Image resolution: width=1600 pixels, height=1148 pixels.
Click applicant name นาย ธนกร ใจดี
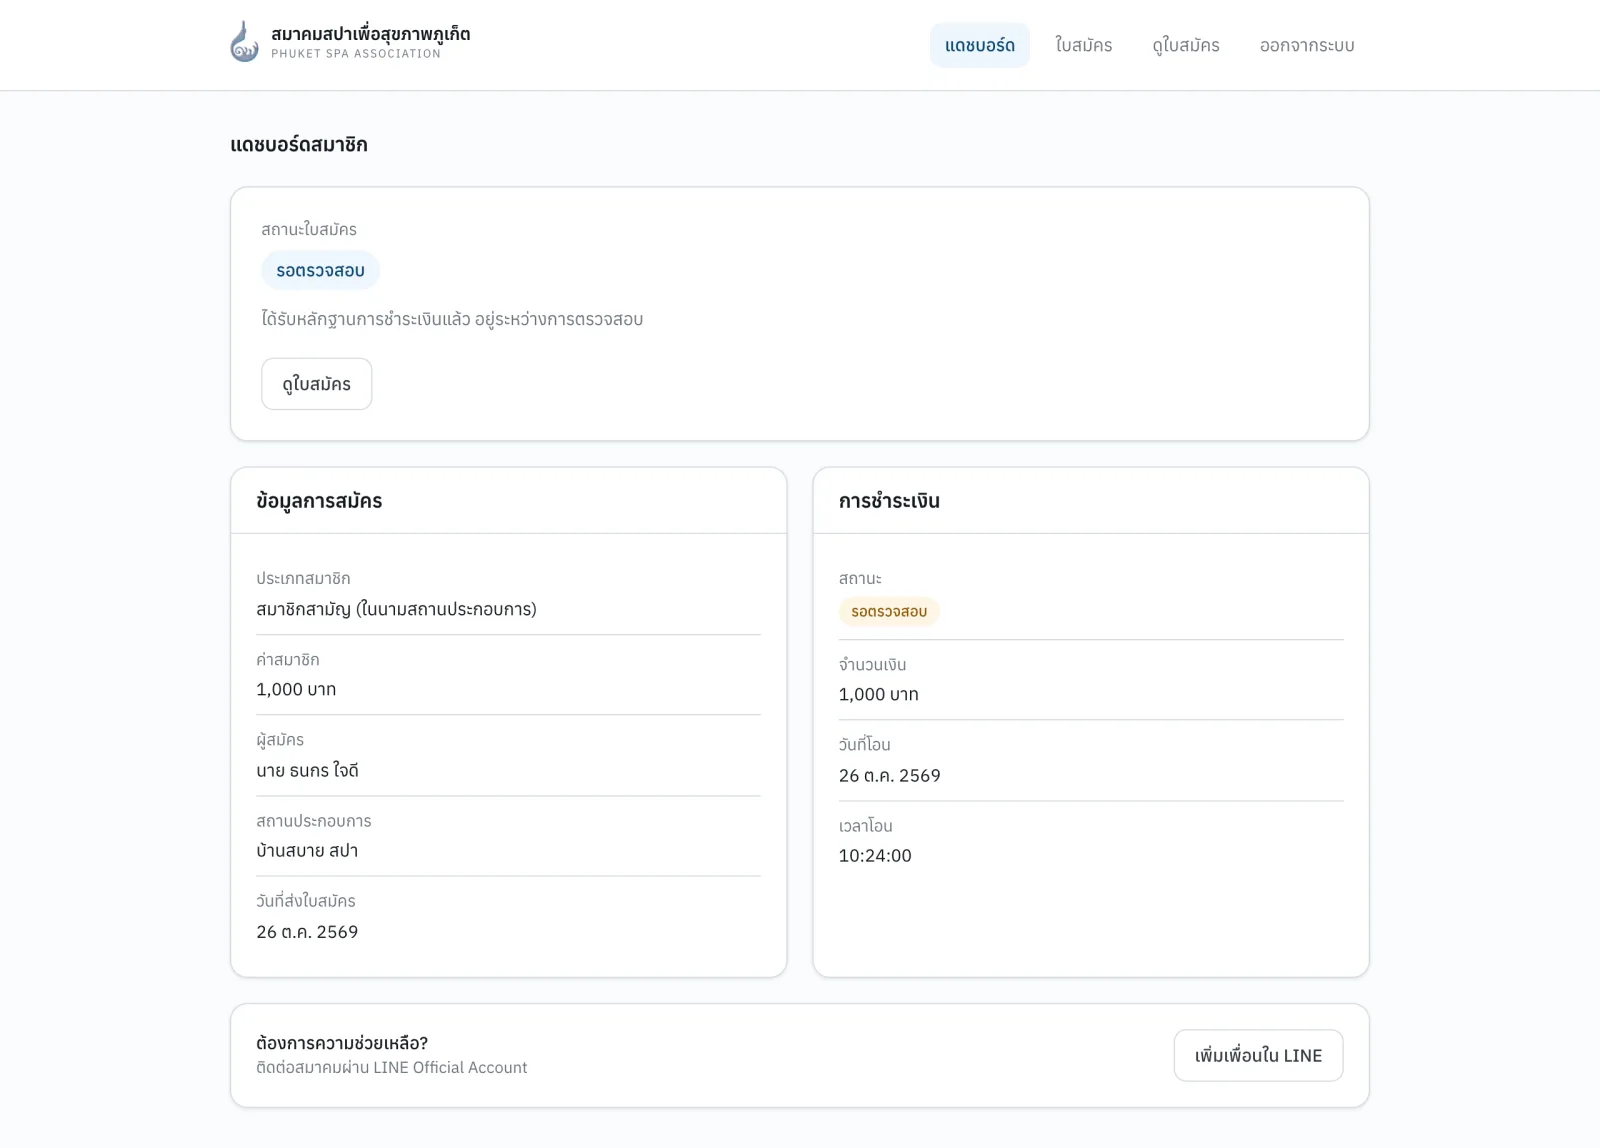click(307, 770)
